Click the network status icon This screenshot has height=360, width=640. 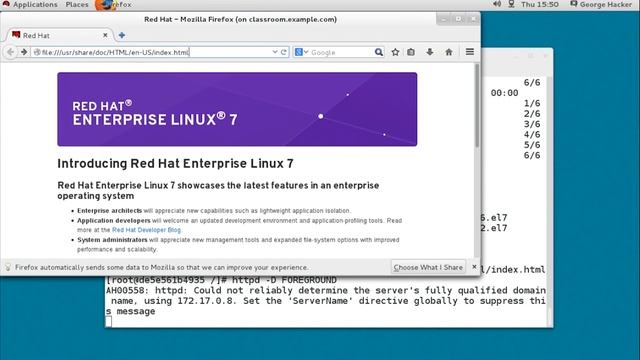[511, 4]
